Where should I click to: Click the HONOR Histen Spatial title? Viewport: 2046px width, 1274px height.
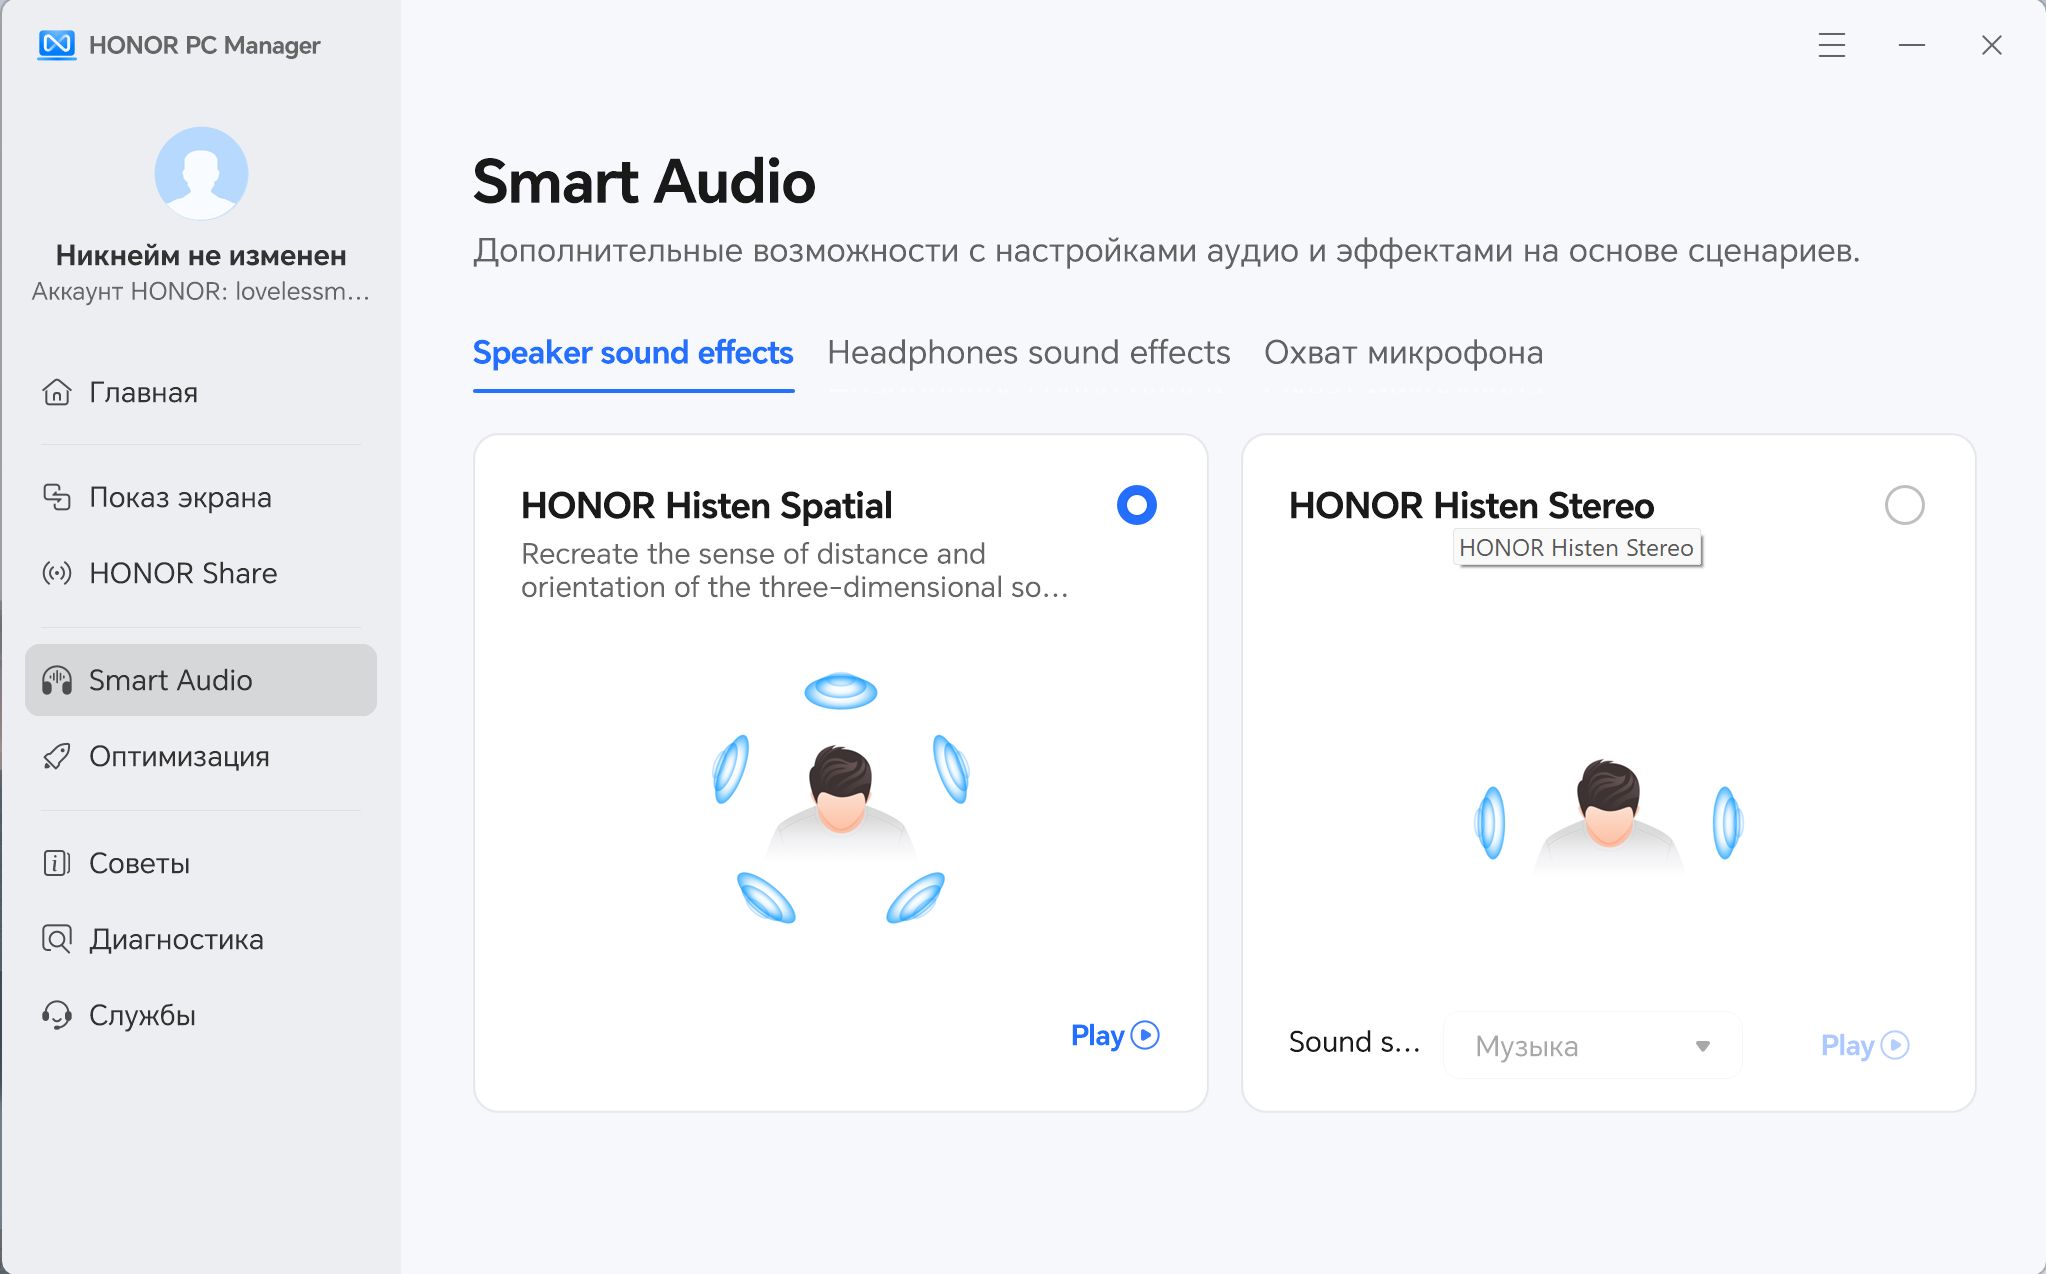pyautogui.click(x=706, y=506)
